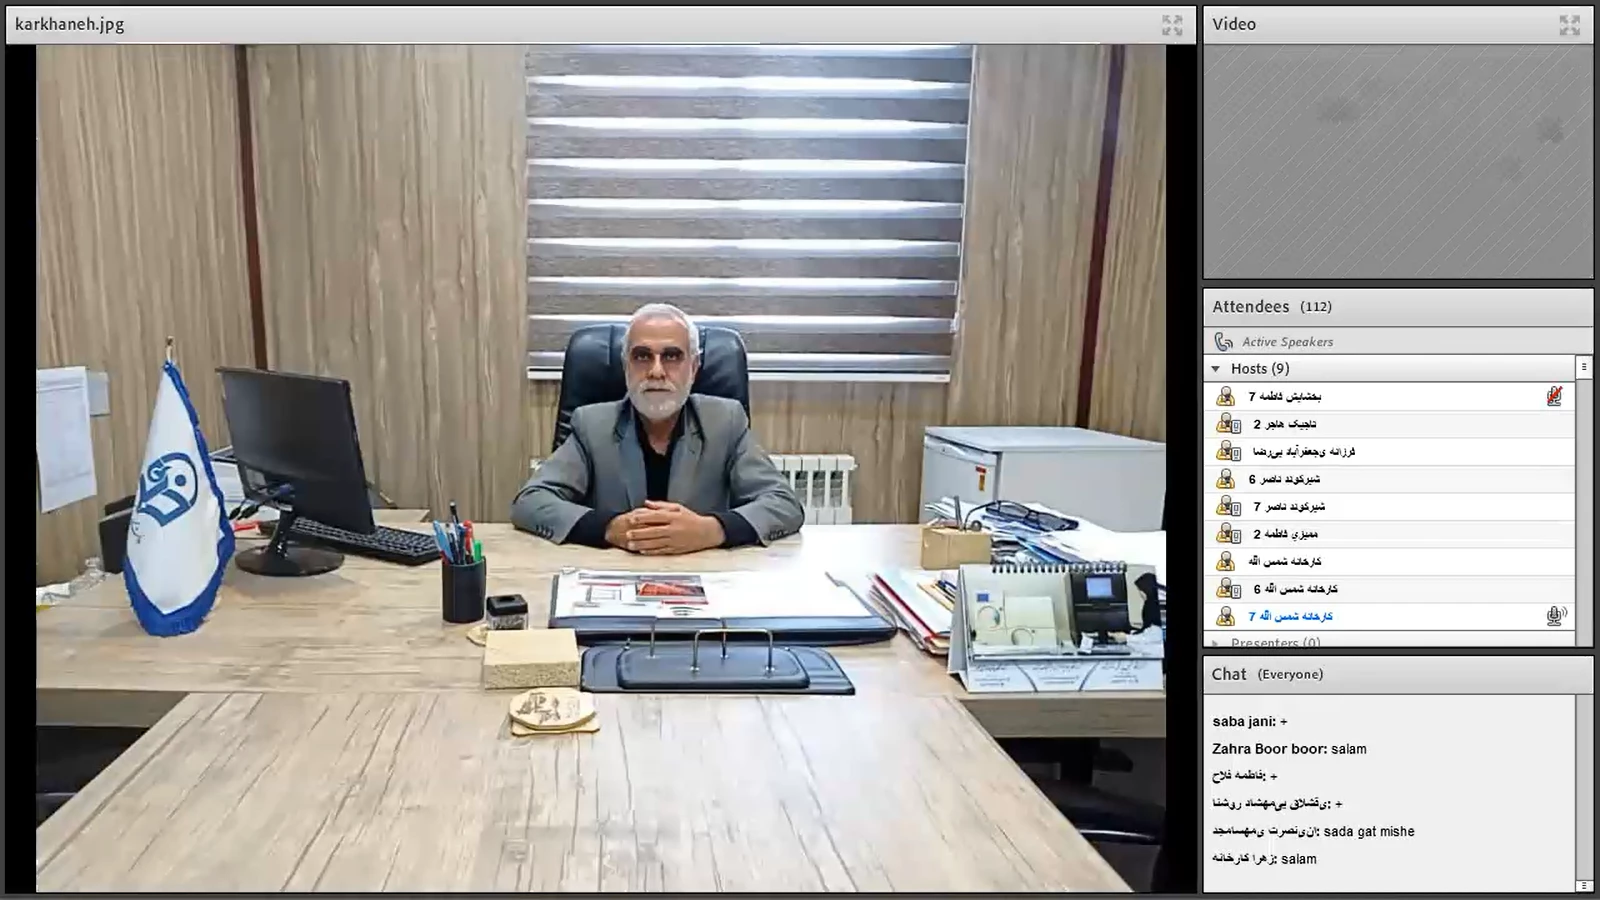Viewport: 1600px width, 900px height.
Task: Click the Active Speakers phone icon
Action: 1223,342
